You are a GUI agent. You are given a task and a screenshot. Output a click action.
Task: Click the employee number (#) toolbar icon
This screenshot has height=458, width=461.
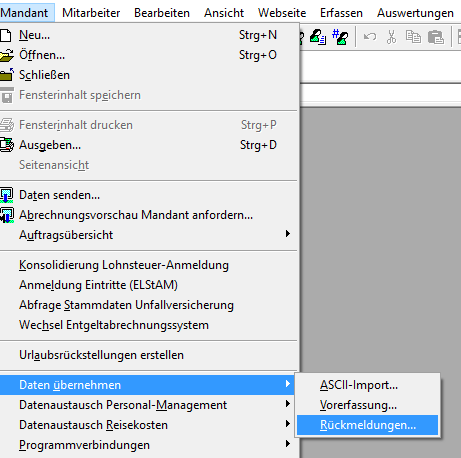pos(340,37)
